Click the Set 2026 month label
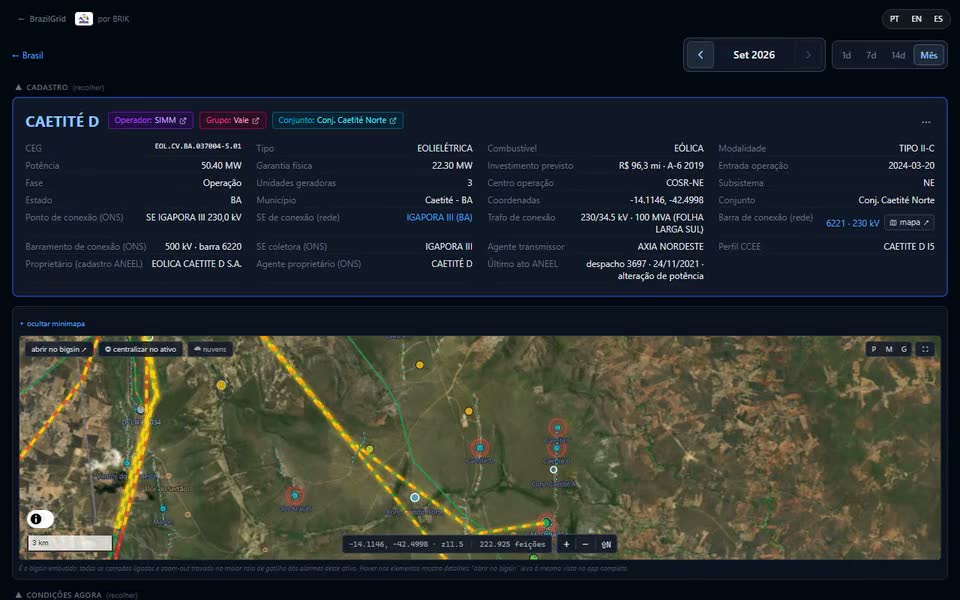The image size is (960, 600). 754,55
